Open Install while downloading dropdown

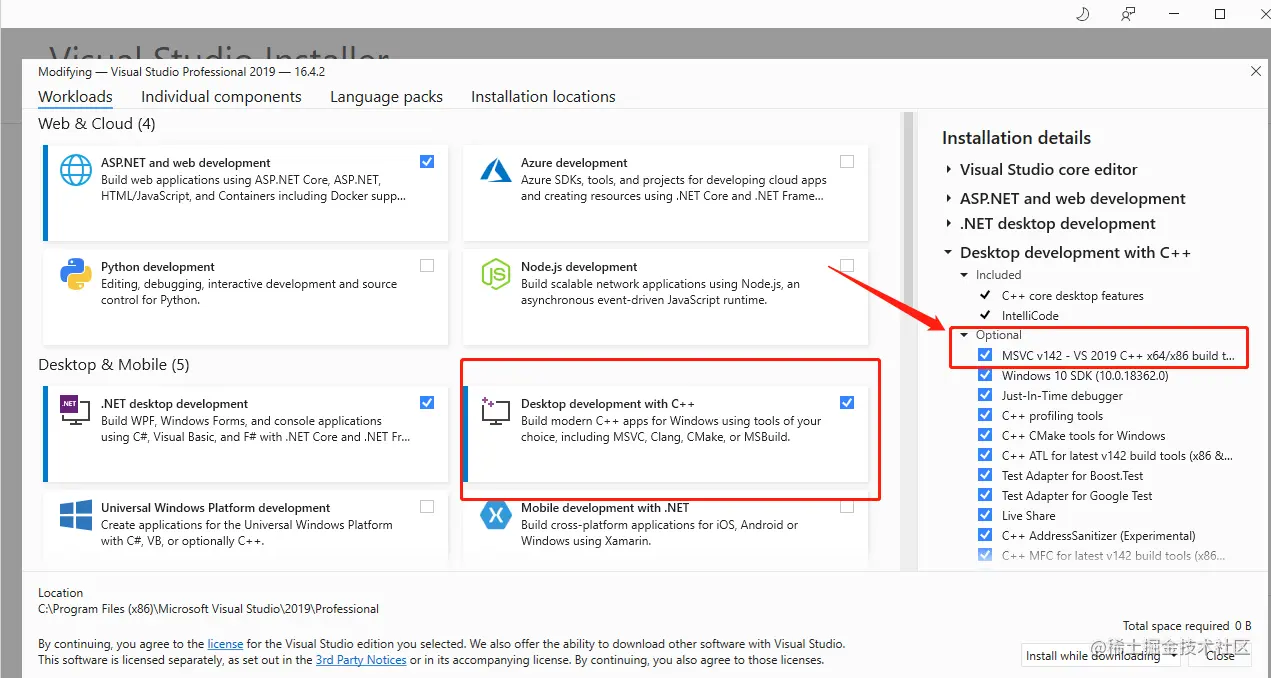pos(1100,655)
